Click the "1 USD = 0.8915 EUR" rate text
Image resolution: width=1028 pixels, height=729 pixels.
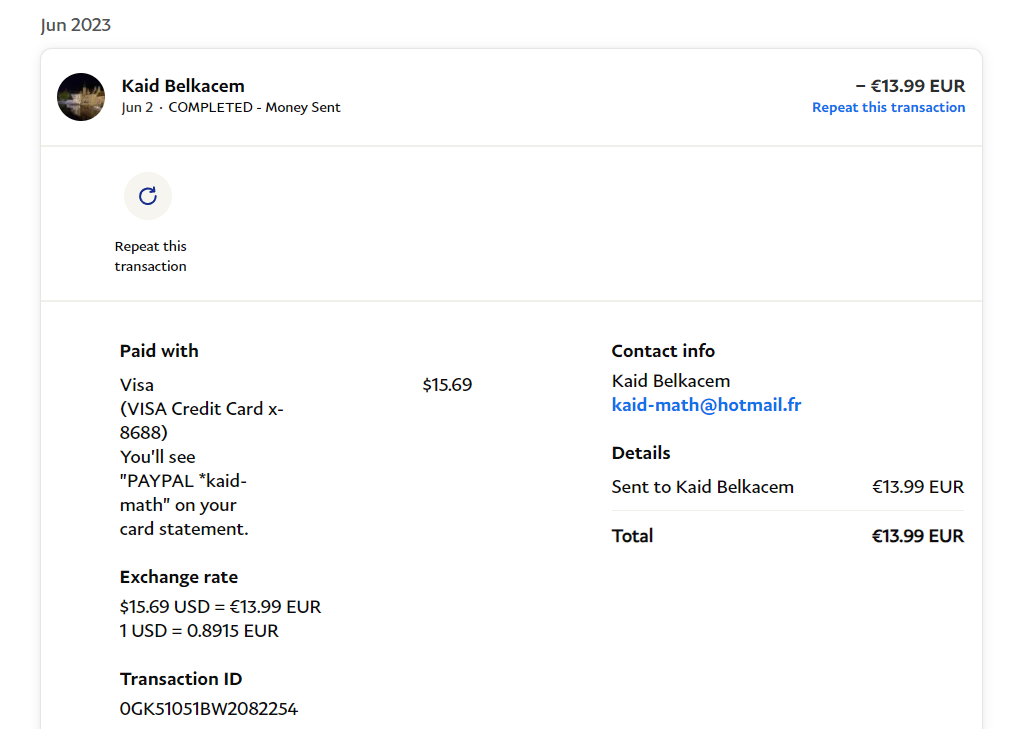coord(199,631)
